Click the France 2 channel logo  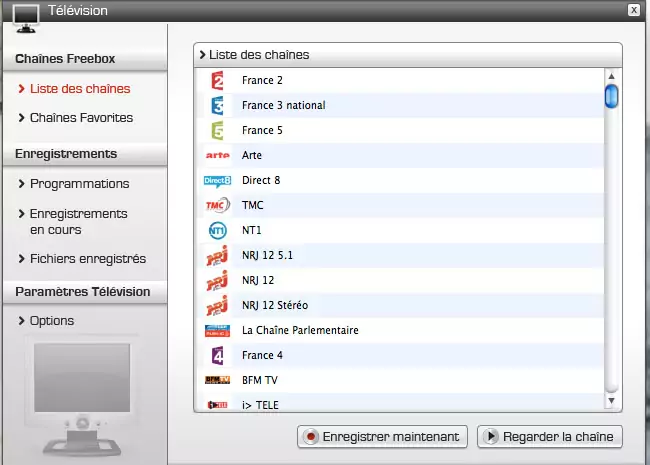point(217,80)
